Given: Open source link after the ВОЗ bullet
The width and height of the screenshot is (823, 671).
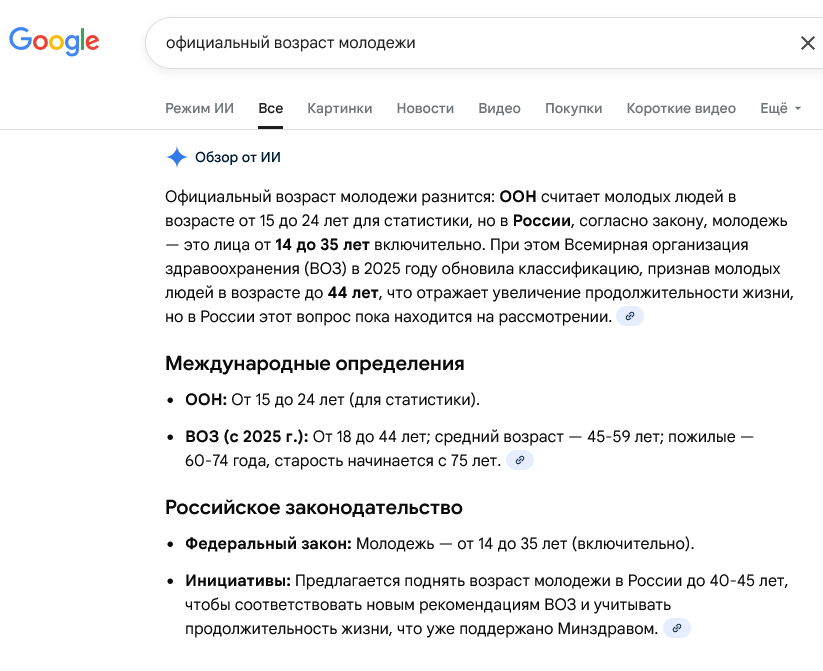Looking at the screenshot, I should 520,460.
